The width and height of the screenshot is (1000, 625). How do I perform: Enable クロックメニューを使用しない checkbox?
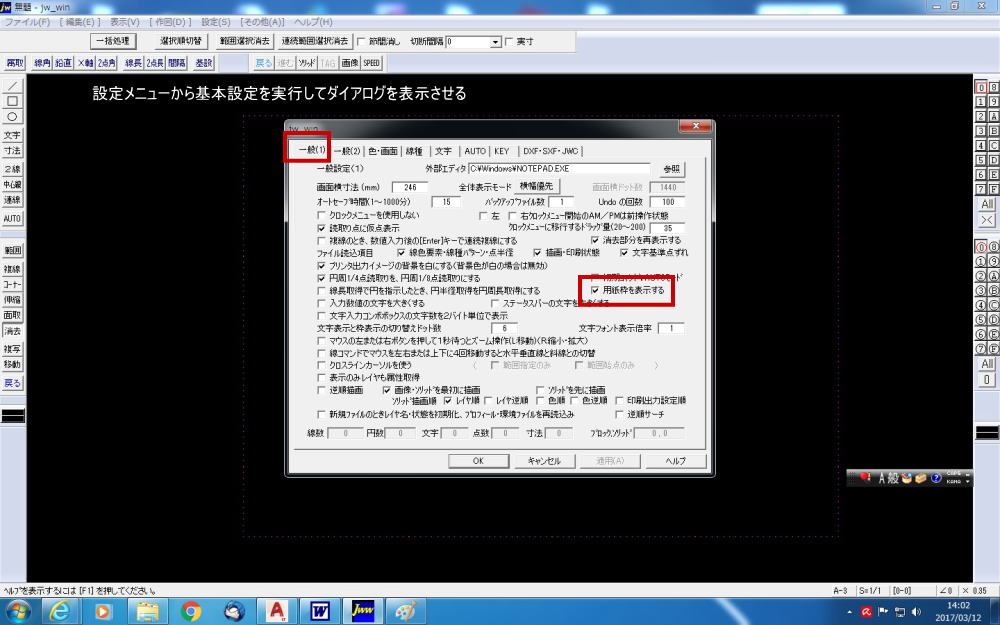coord(321,216)
